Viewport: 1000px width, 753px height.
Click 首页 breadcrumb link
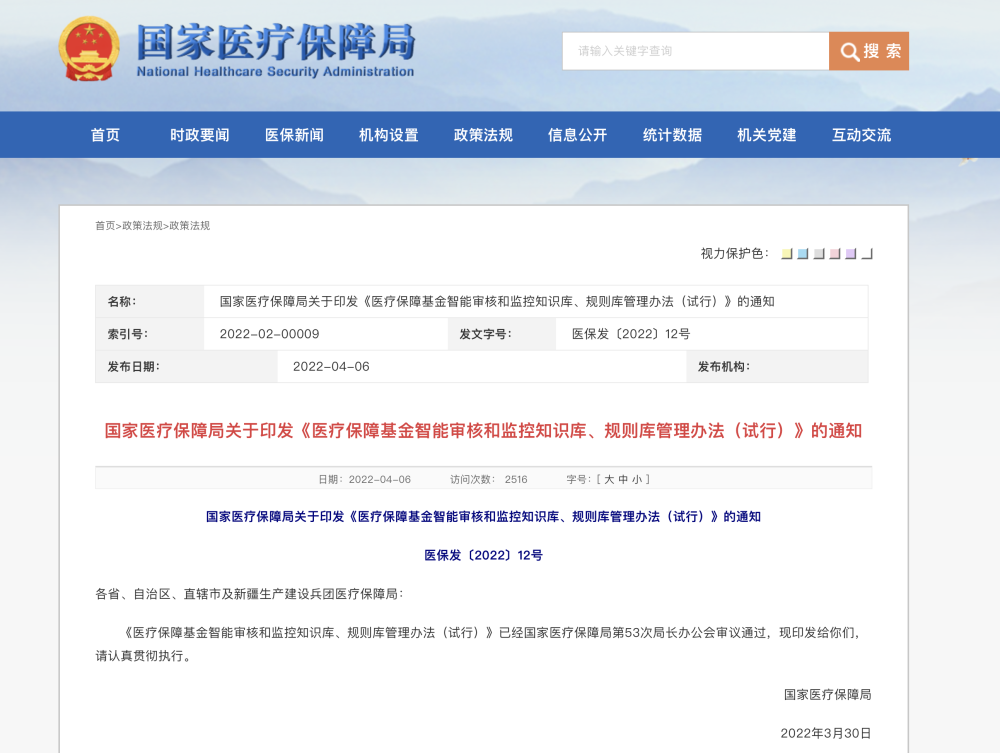pos(105,226)
